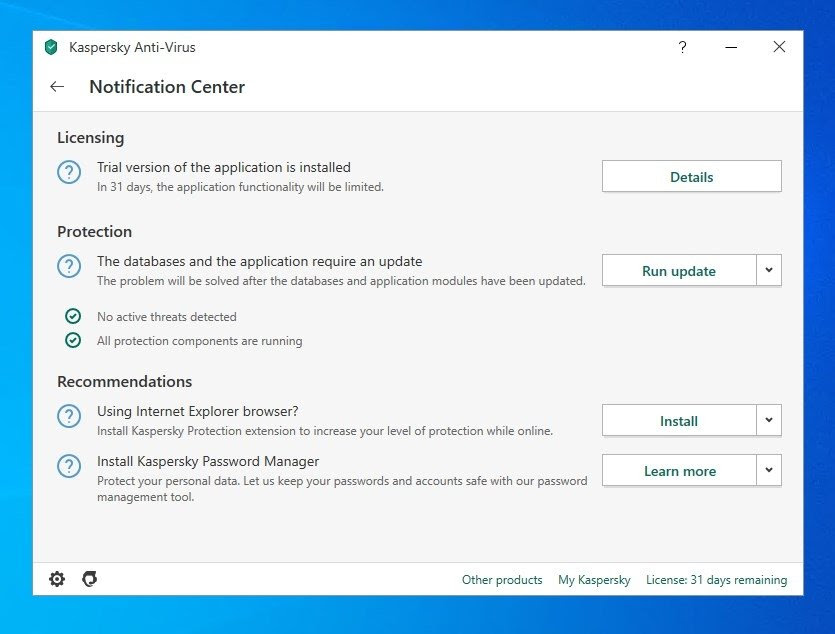Click the 'Recommendations' section heading
Viewport: 835px width, 634px height.
[x=125, y=382]
